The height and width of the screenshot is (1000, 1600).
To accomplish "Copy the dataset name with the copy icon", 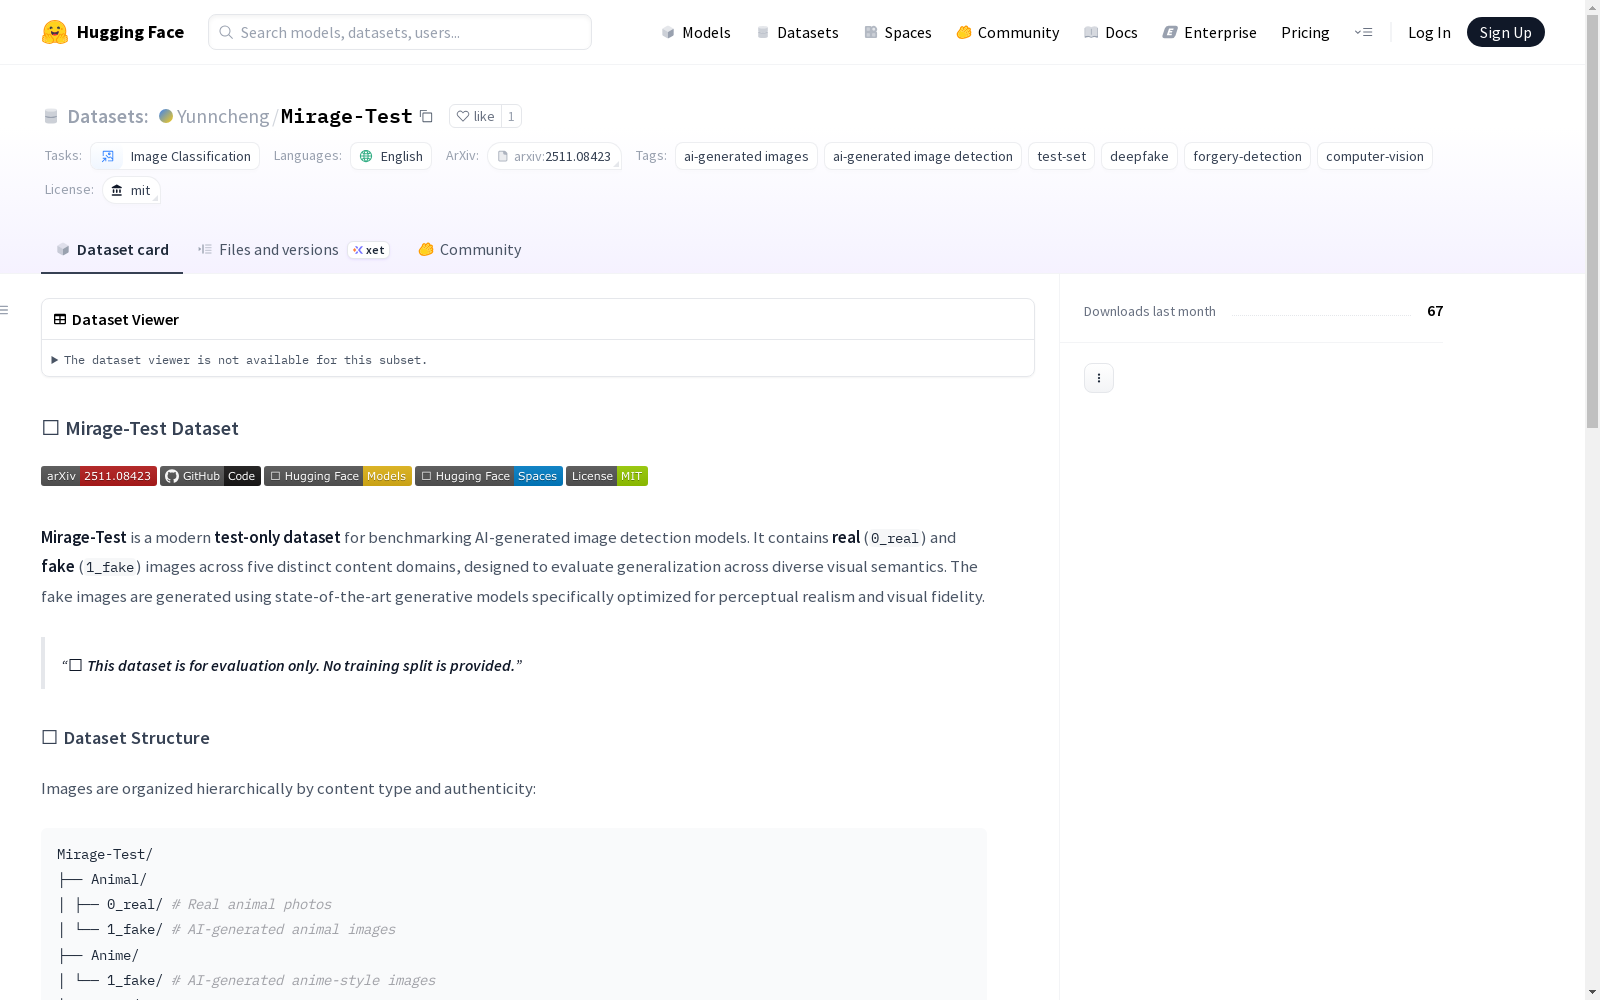I will tap(426, 116).
